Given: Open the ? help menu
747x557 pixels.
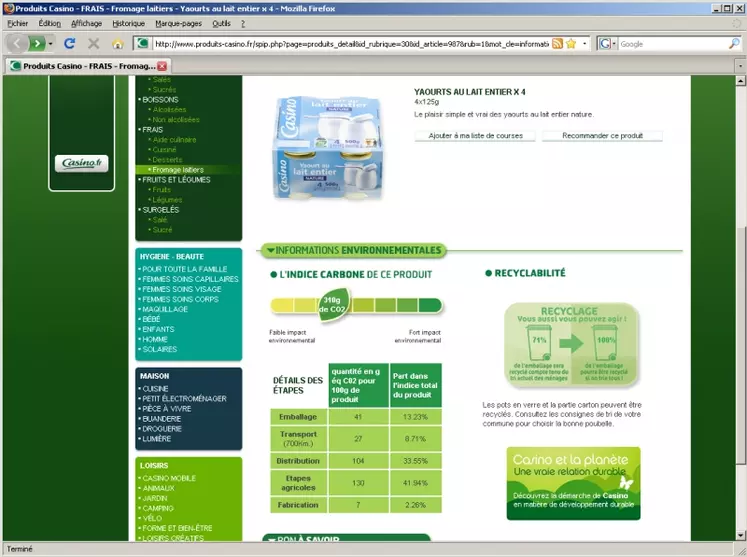Looking at the screenshot, I should click(x=243, y=23).
